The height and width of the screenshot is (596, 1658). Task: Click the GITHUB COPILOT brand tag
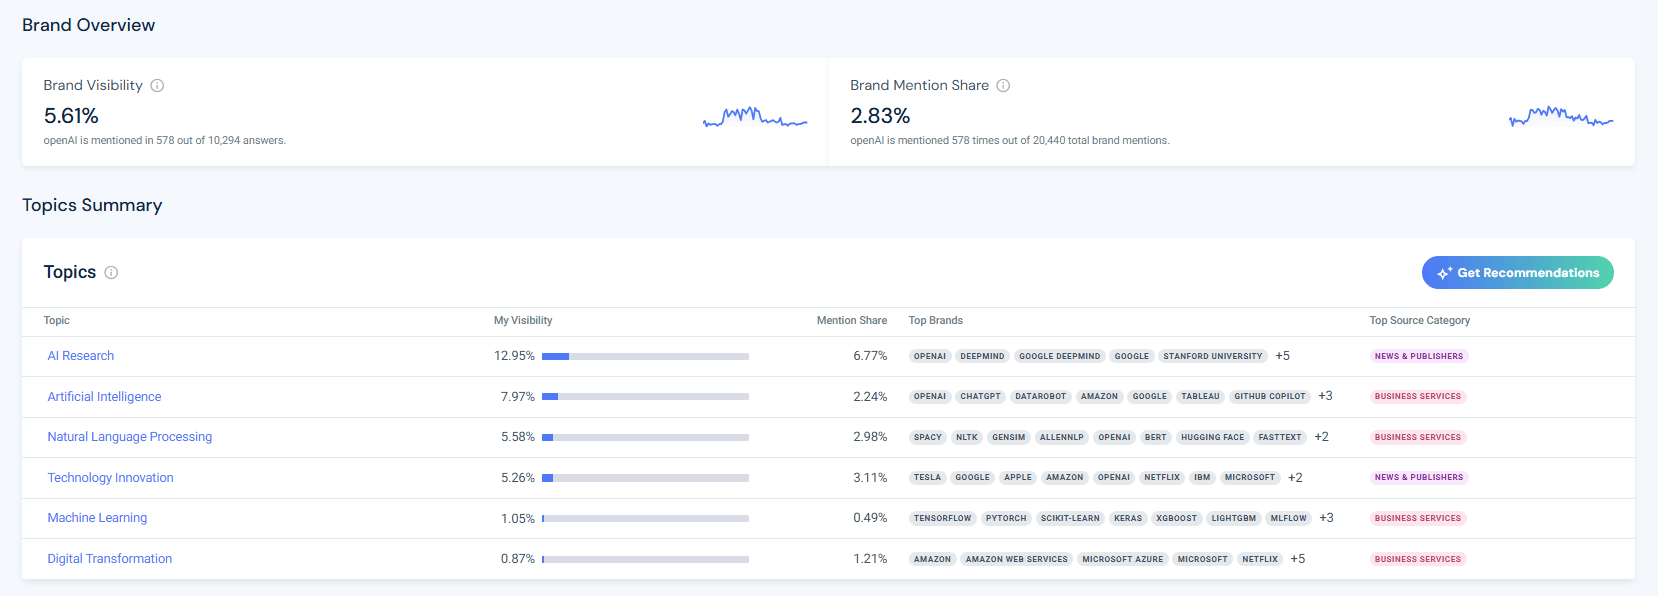click(1269, 396)
